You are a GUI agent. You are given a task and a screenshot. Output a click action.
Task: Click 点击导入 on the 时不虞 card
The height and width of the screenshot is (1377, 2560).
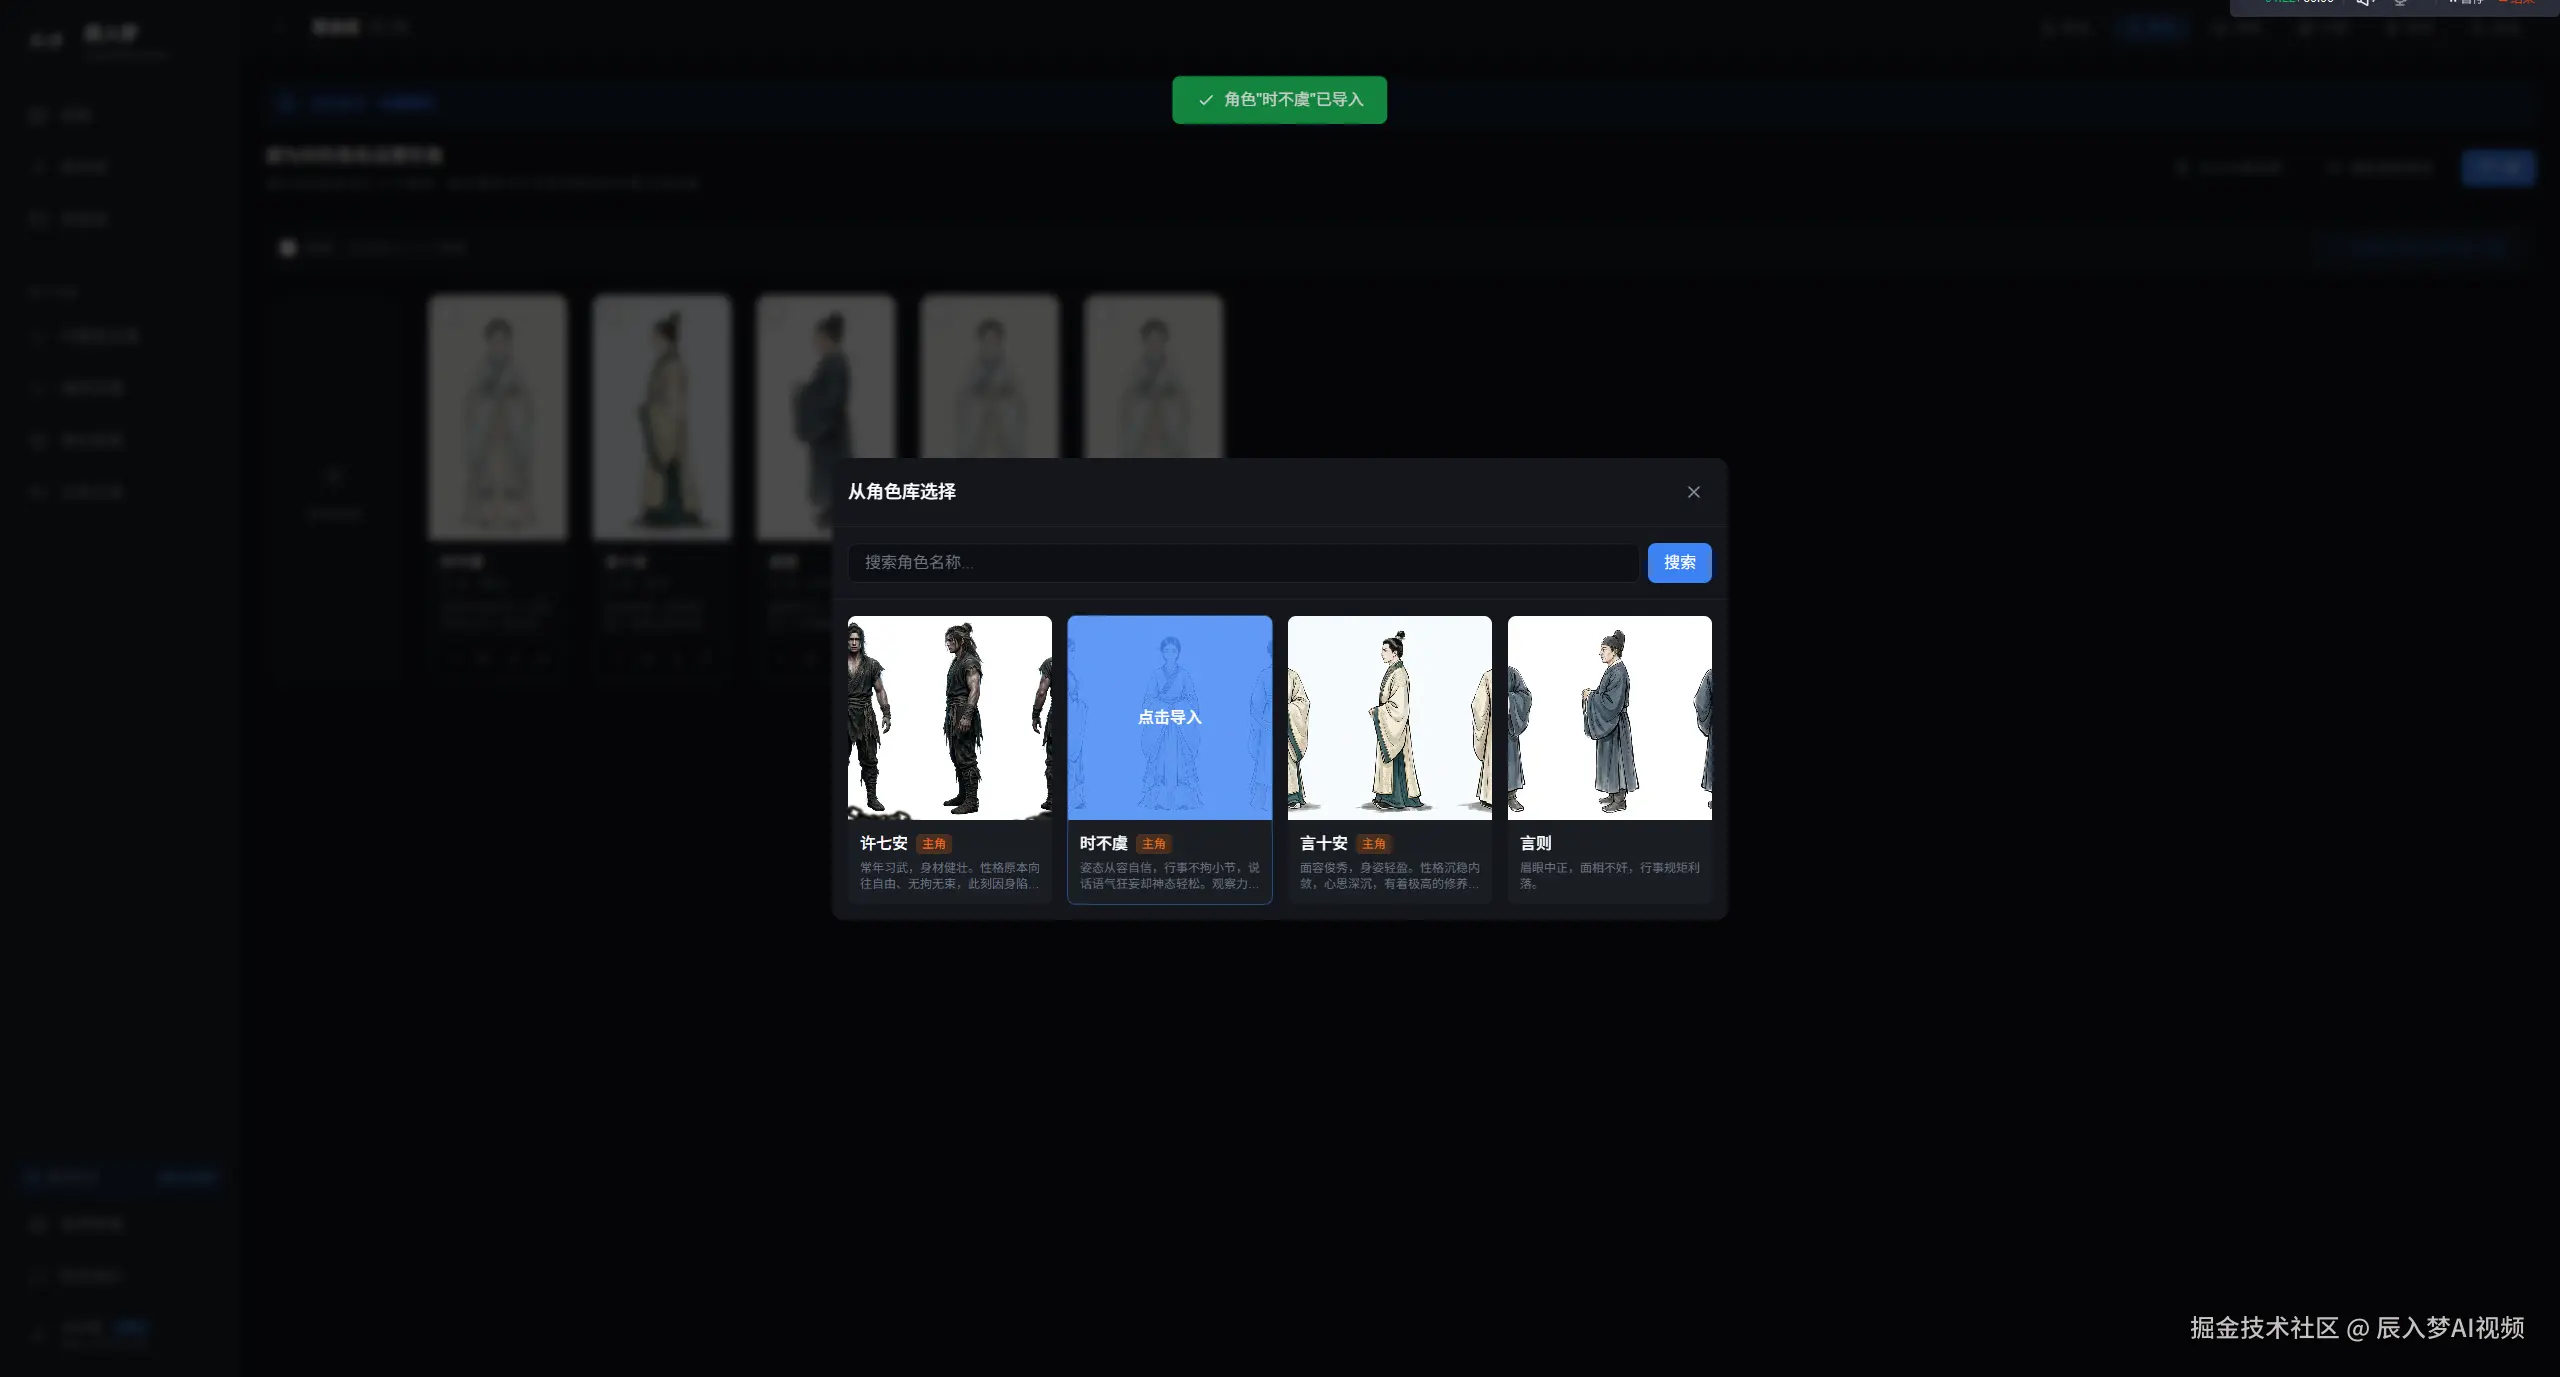pos(1169,717)
